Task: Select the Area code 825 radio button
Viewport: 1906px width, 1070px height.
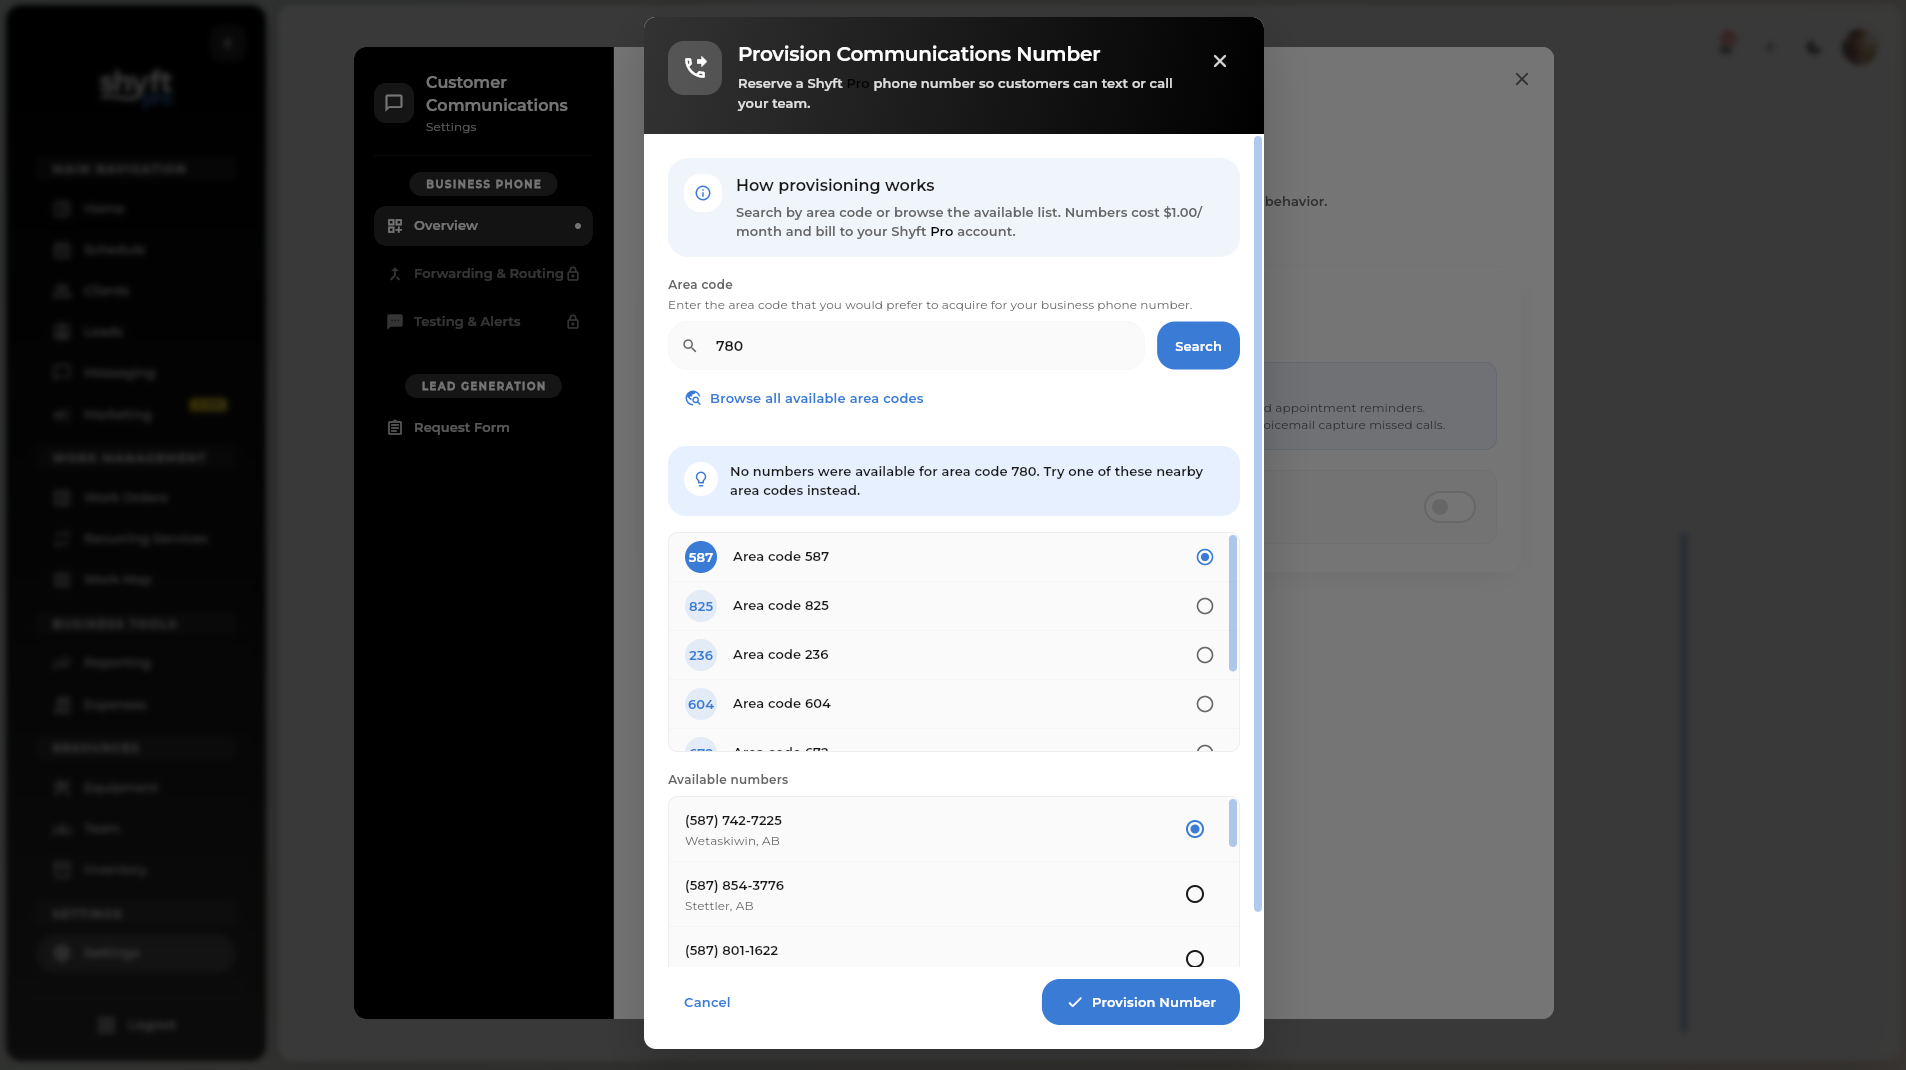Action: tap(1203, 606)
